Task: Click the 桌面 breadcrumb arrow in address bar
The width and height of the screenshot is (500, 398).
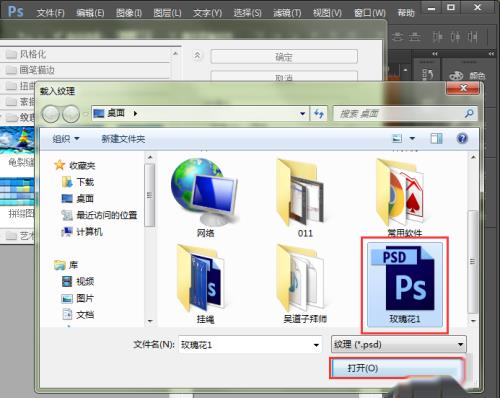Action: [x=135, y=114]
